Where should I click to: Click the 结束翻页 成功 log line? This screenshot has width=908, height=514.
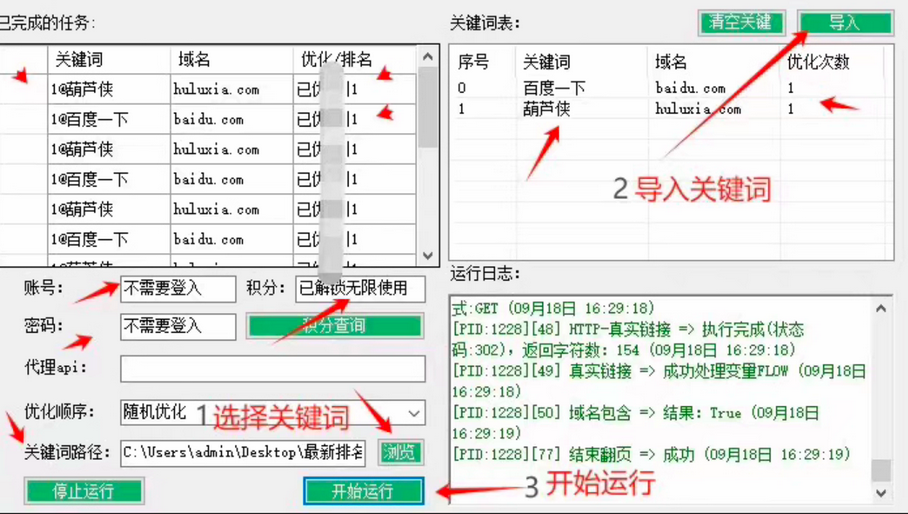point(651,455)
